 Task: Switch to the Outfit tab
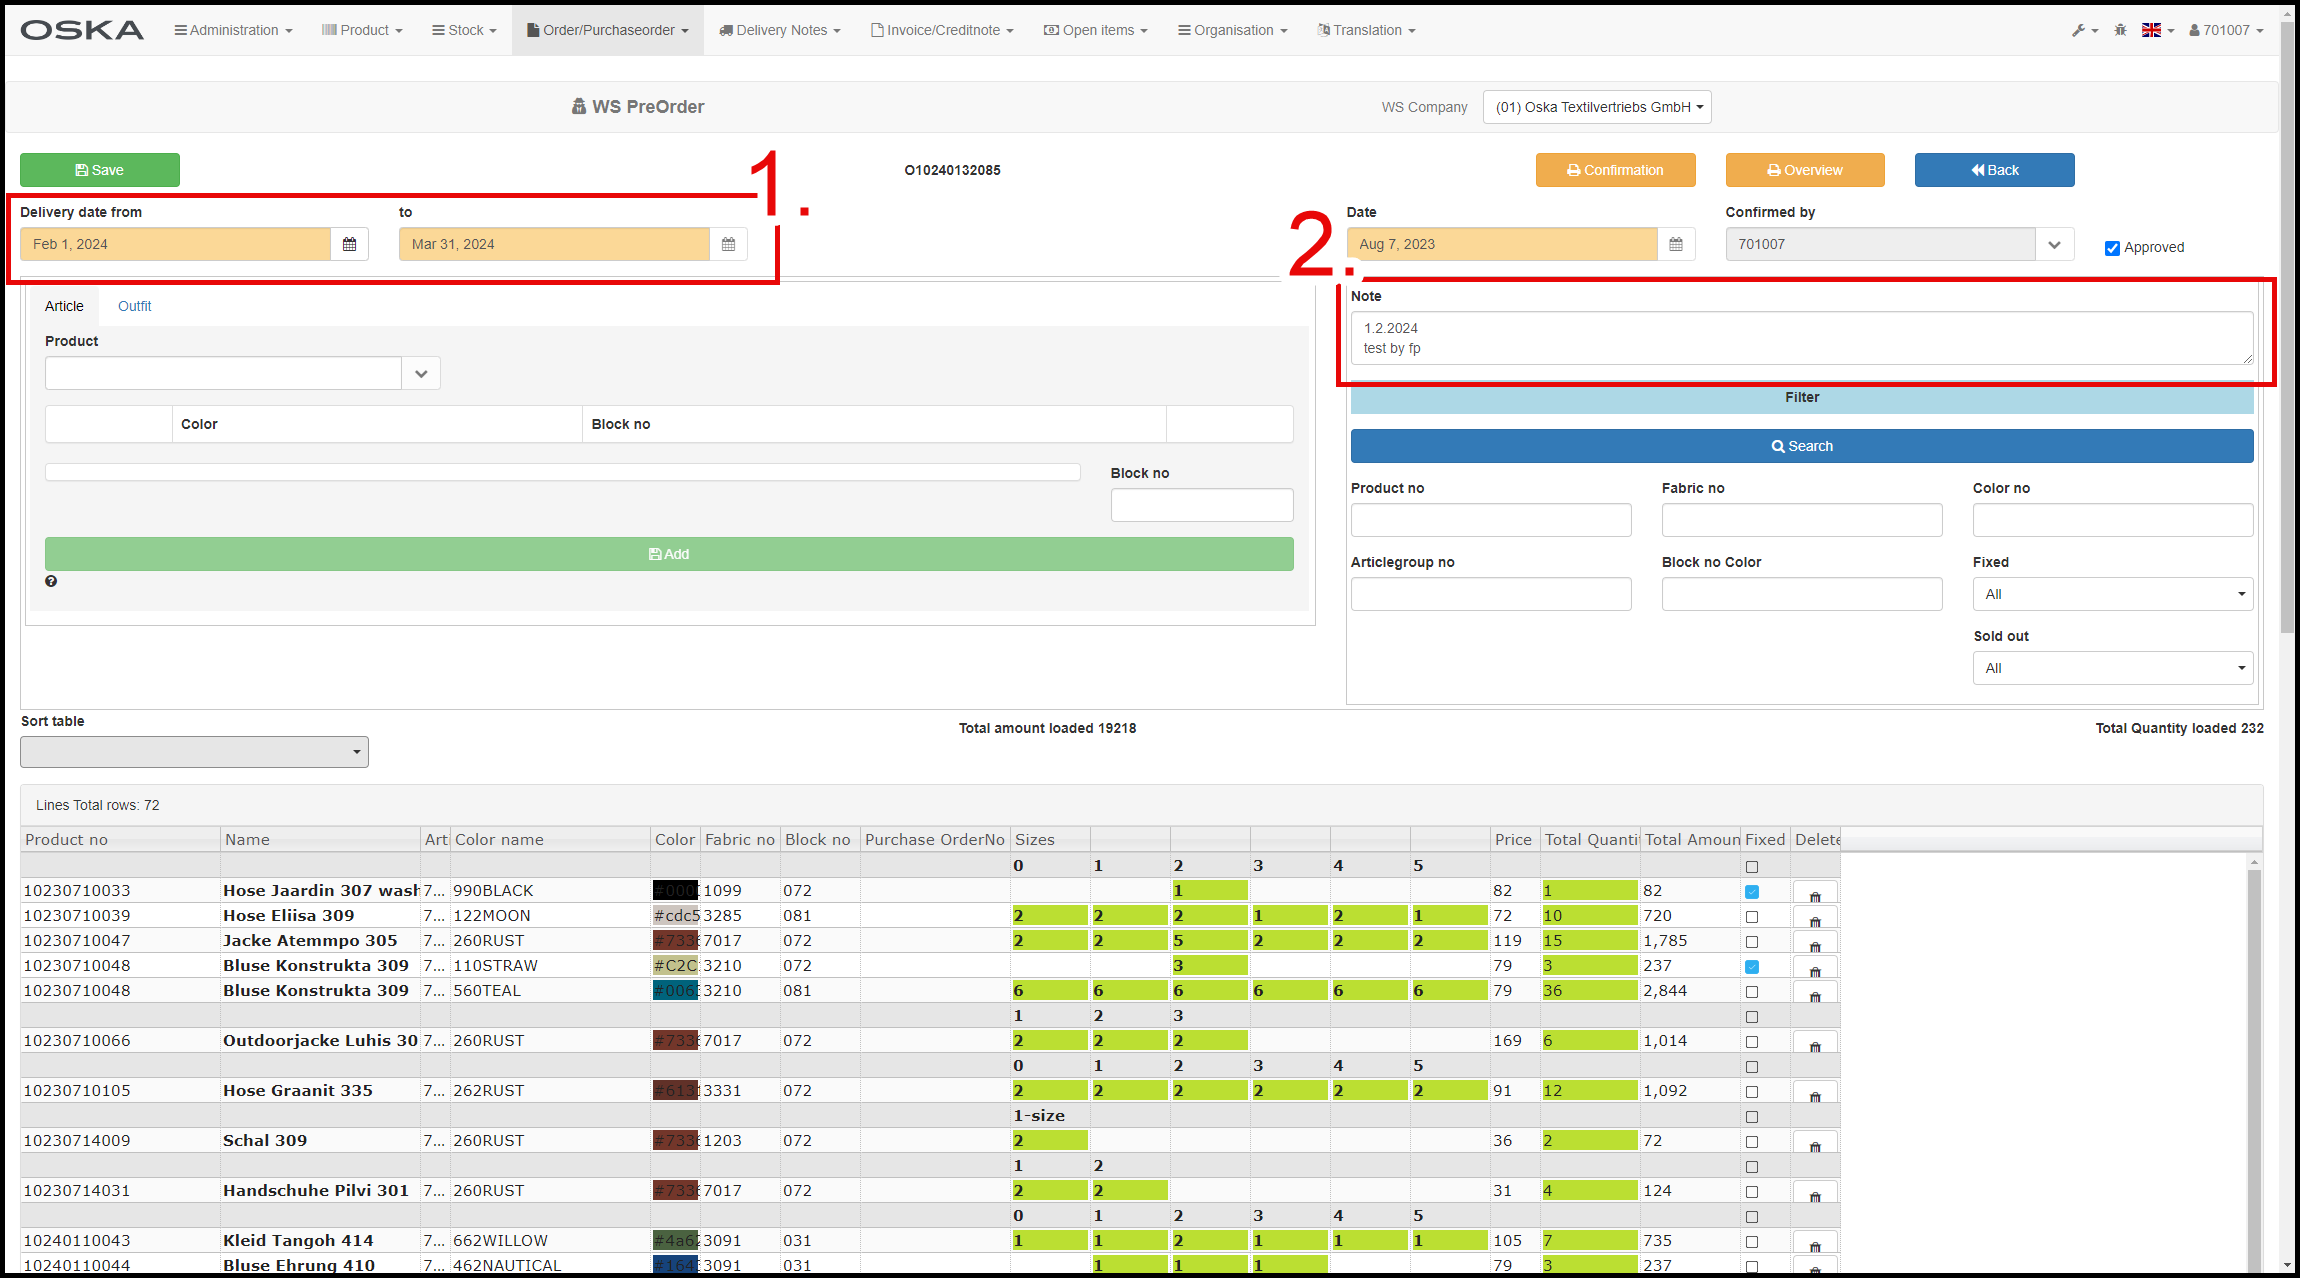(134, 306)
